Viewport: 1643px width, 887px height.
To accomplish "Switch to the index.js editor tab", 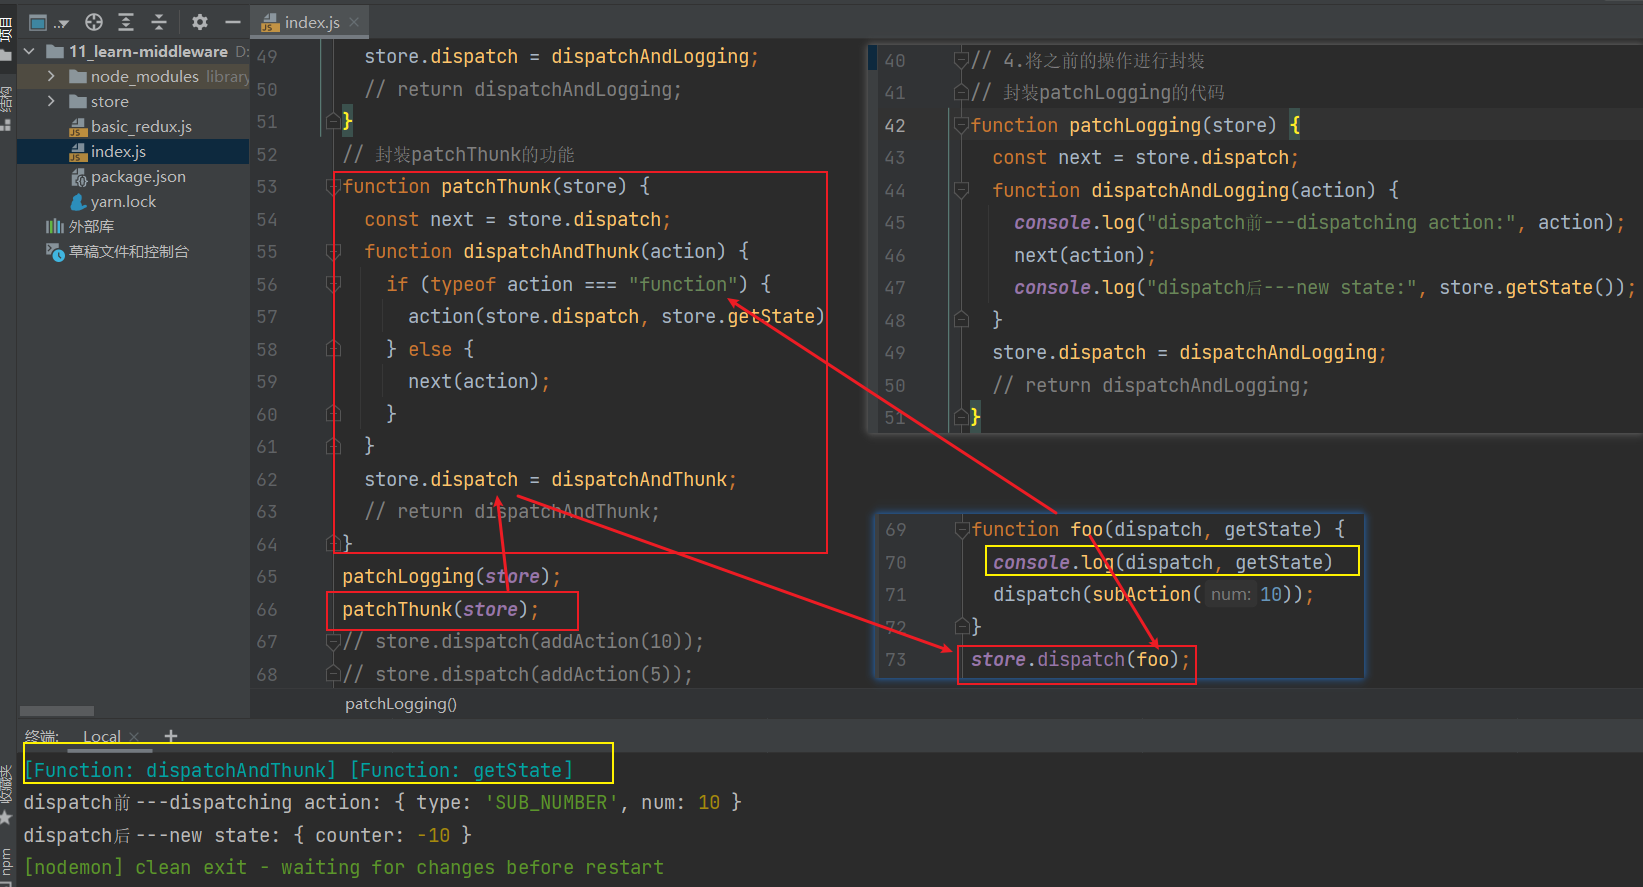I will 311,22.
